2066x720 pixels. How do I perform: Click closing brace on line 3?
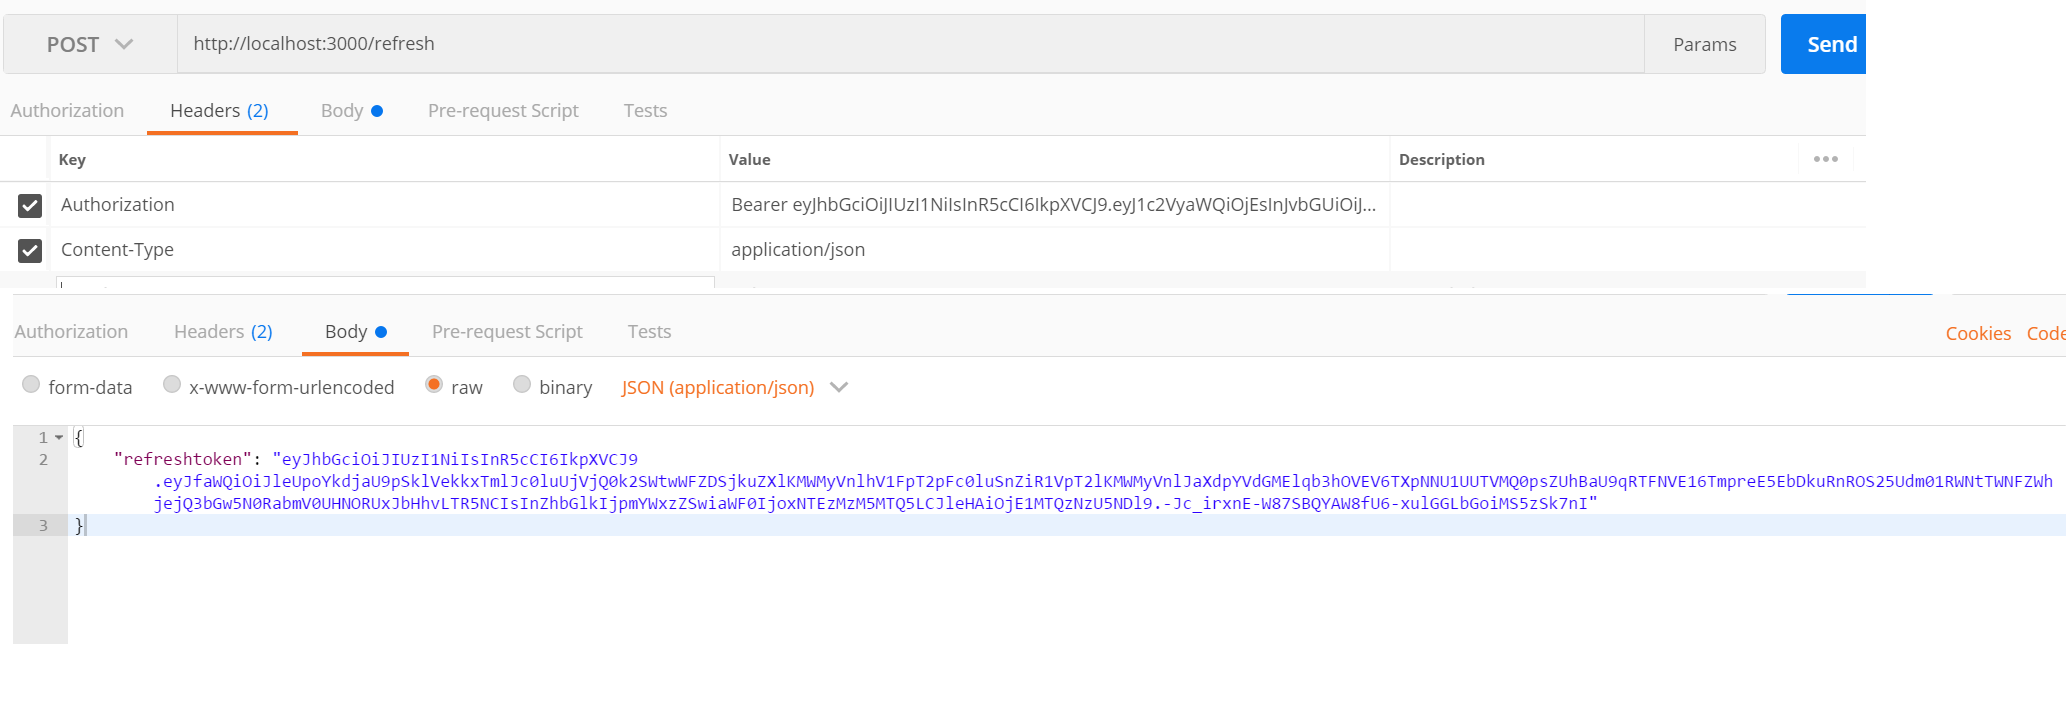click(79, 526)
